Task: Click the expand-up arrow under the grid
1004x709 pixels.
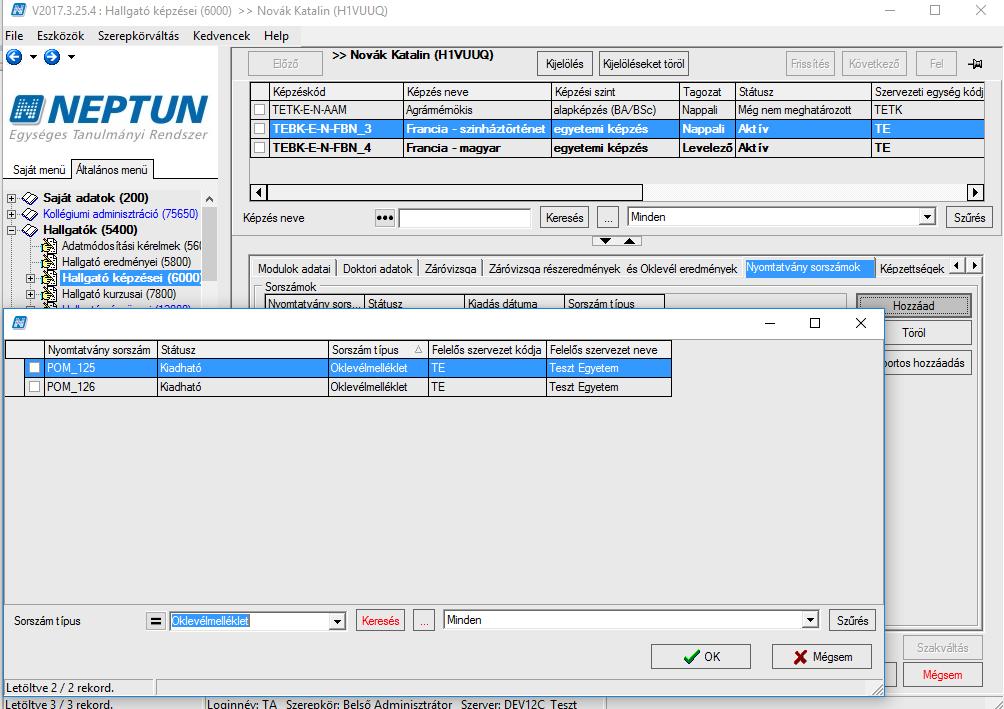Action: click(629, 241)
